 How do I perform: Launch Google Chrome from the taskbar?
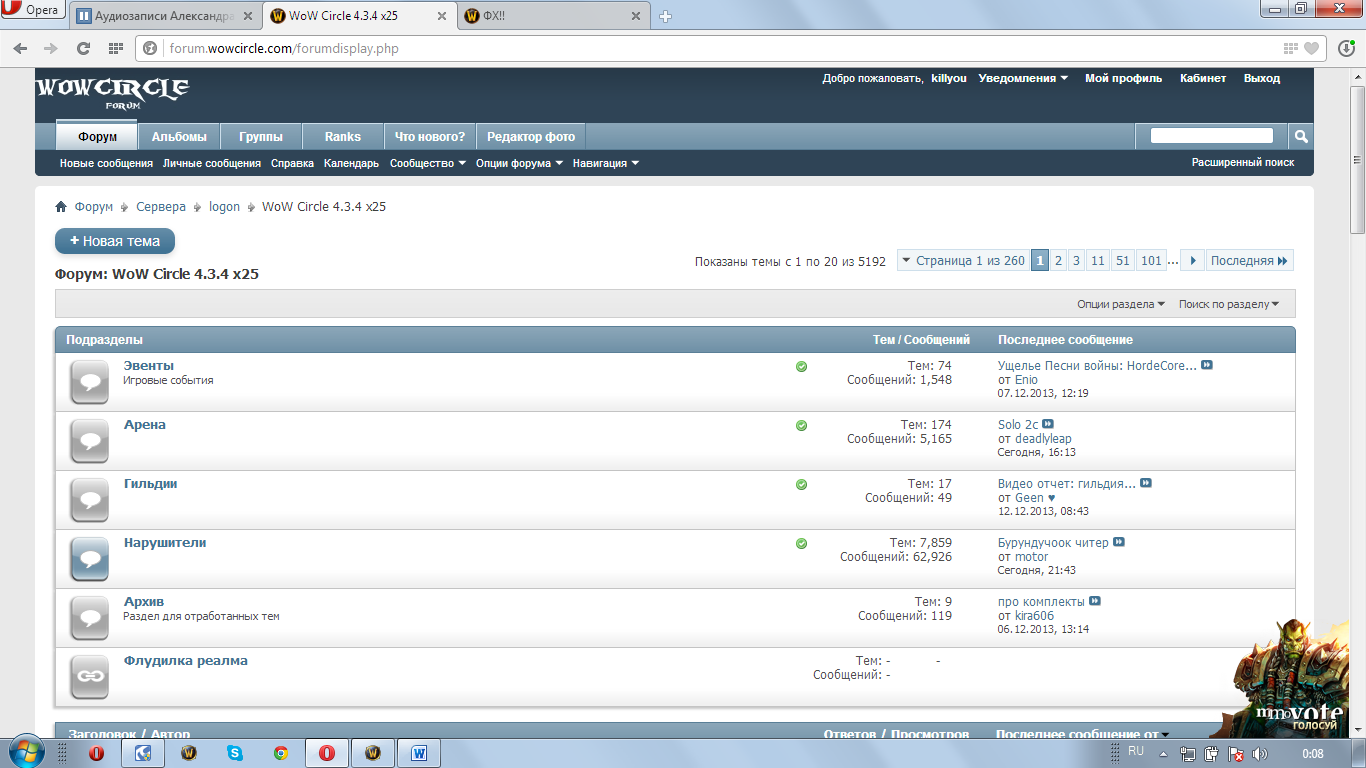coord(281,753)
